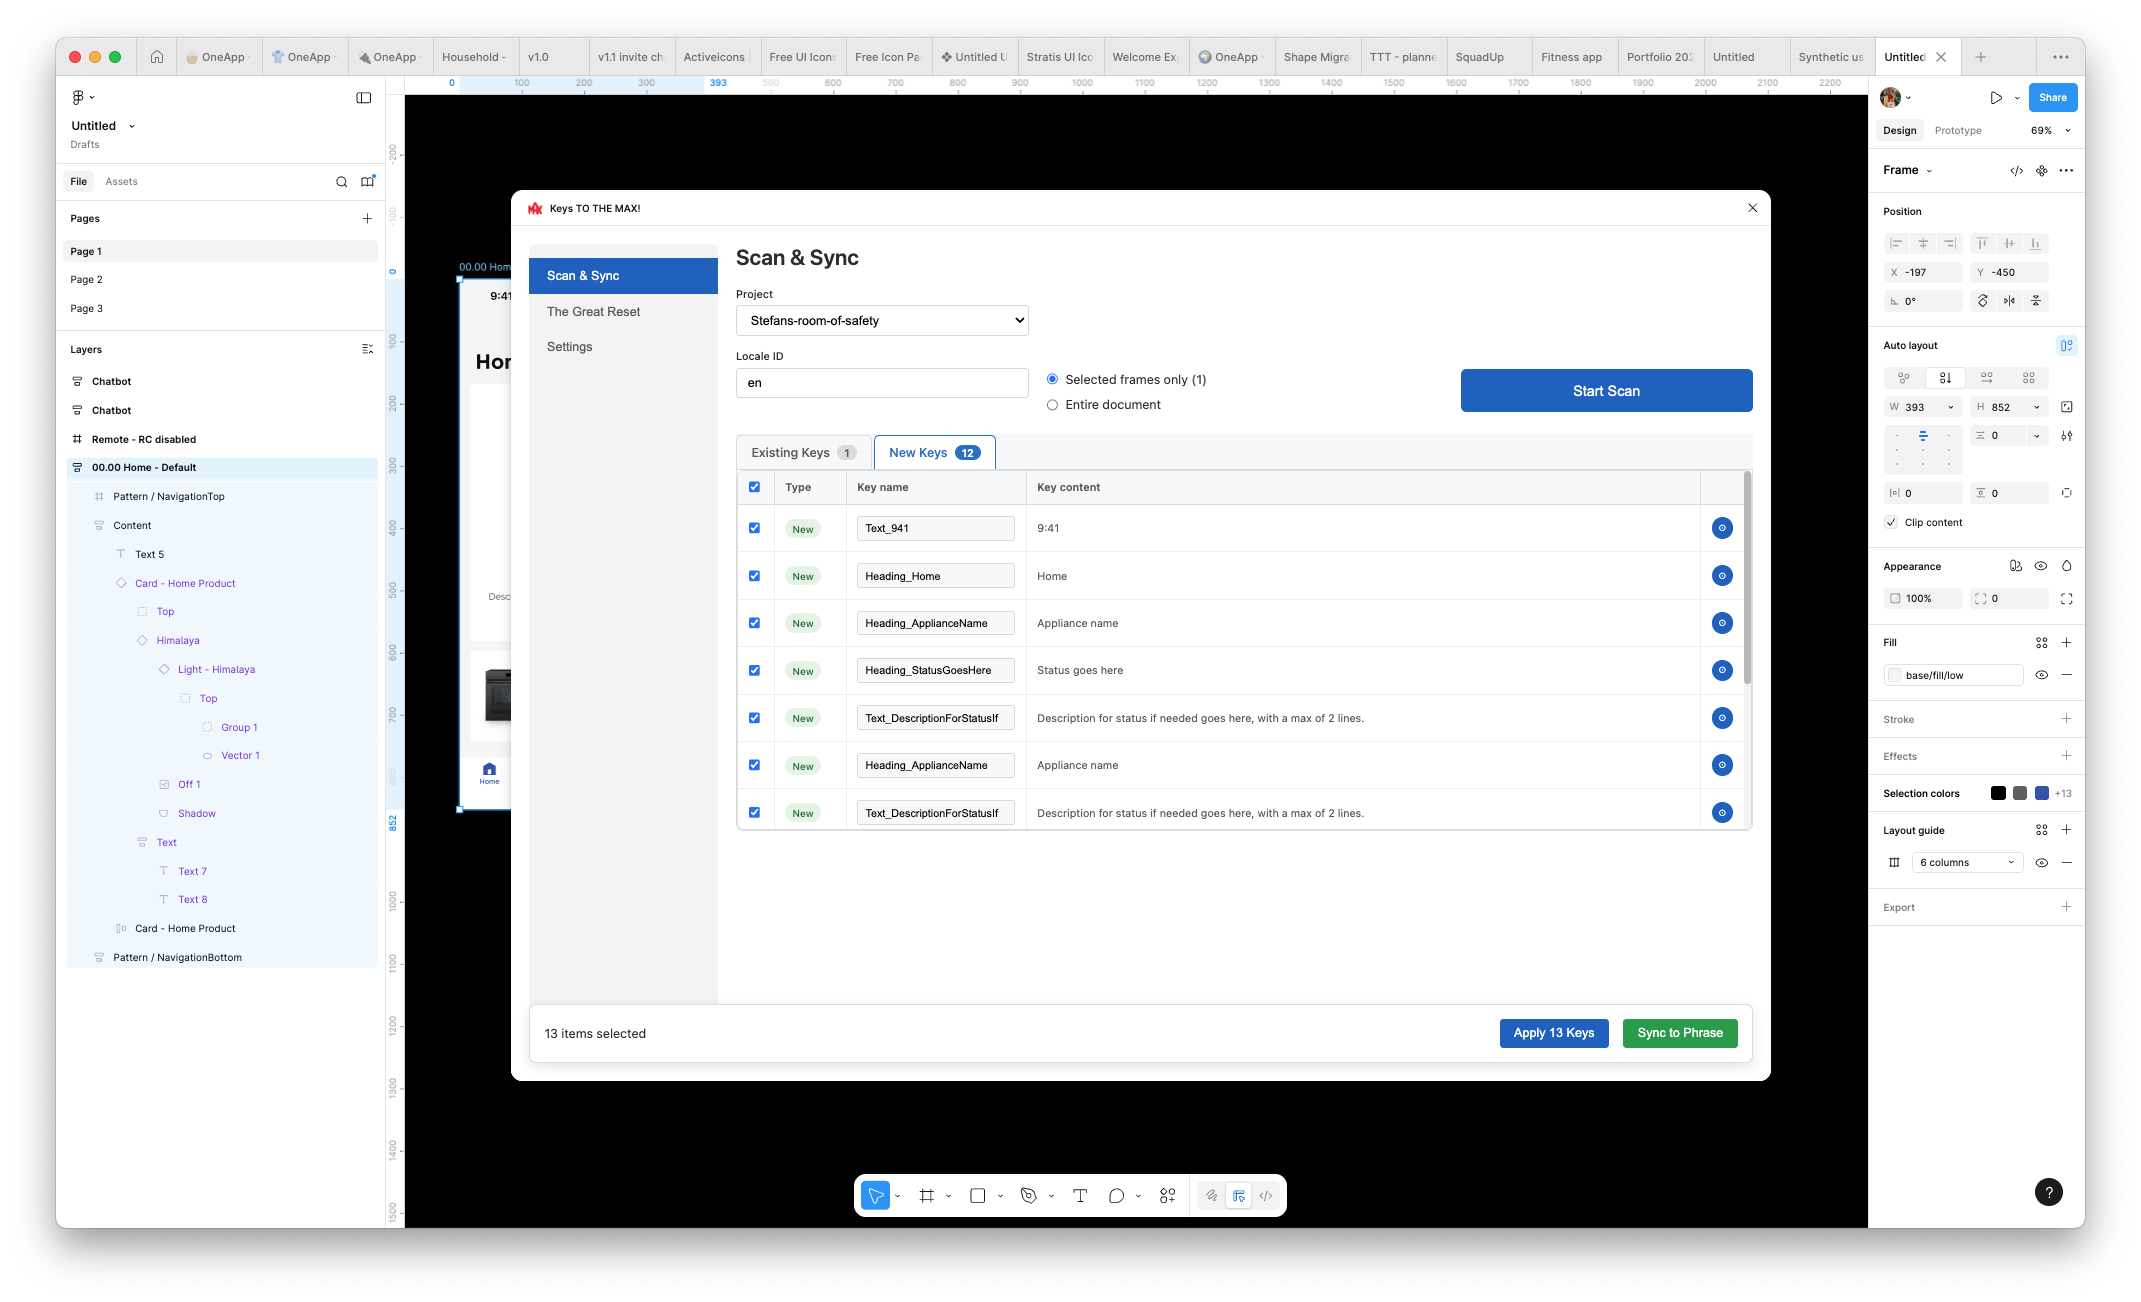This screenshot has height=1302, width=2141.
Task: Hide the base/fill/low fill visibility
Action: [x=2041, y=675]
